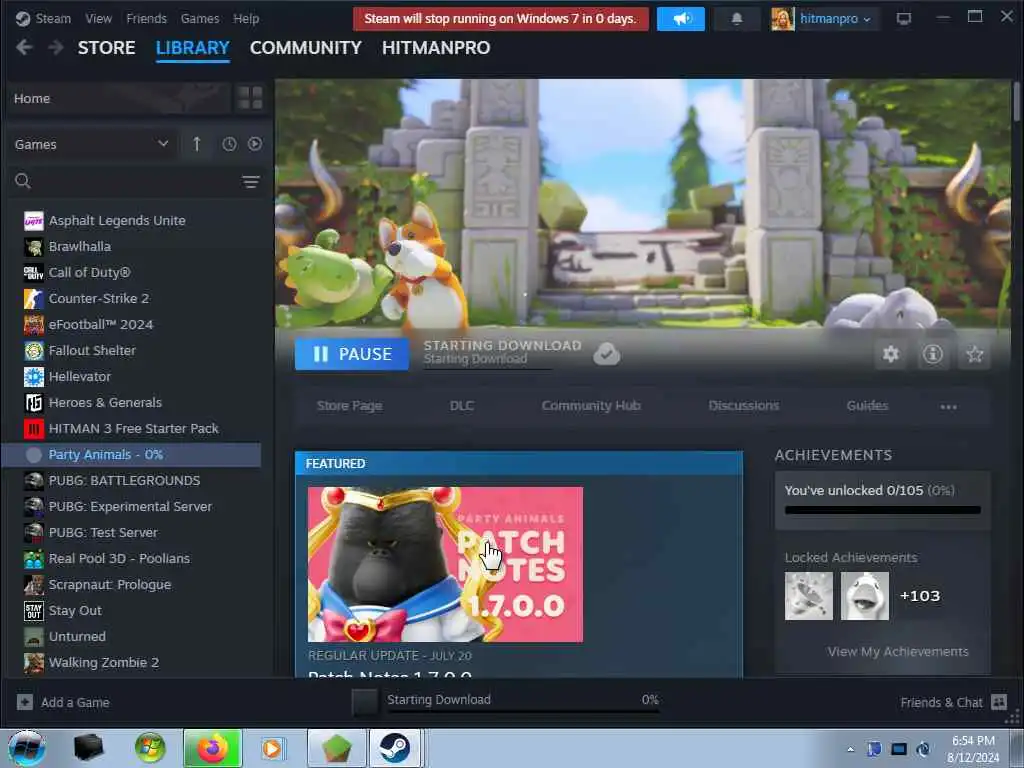This screenshot has width=1024, height=768.
Task: Open the DLC link
Action: click(462, 406)
